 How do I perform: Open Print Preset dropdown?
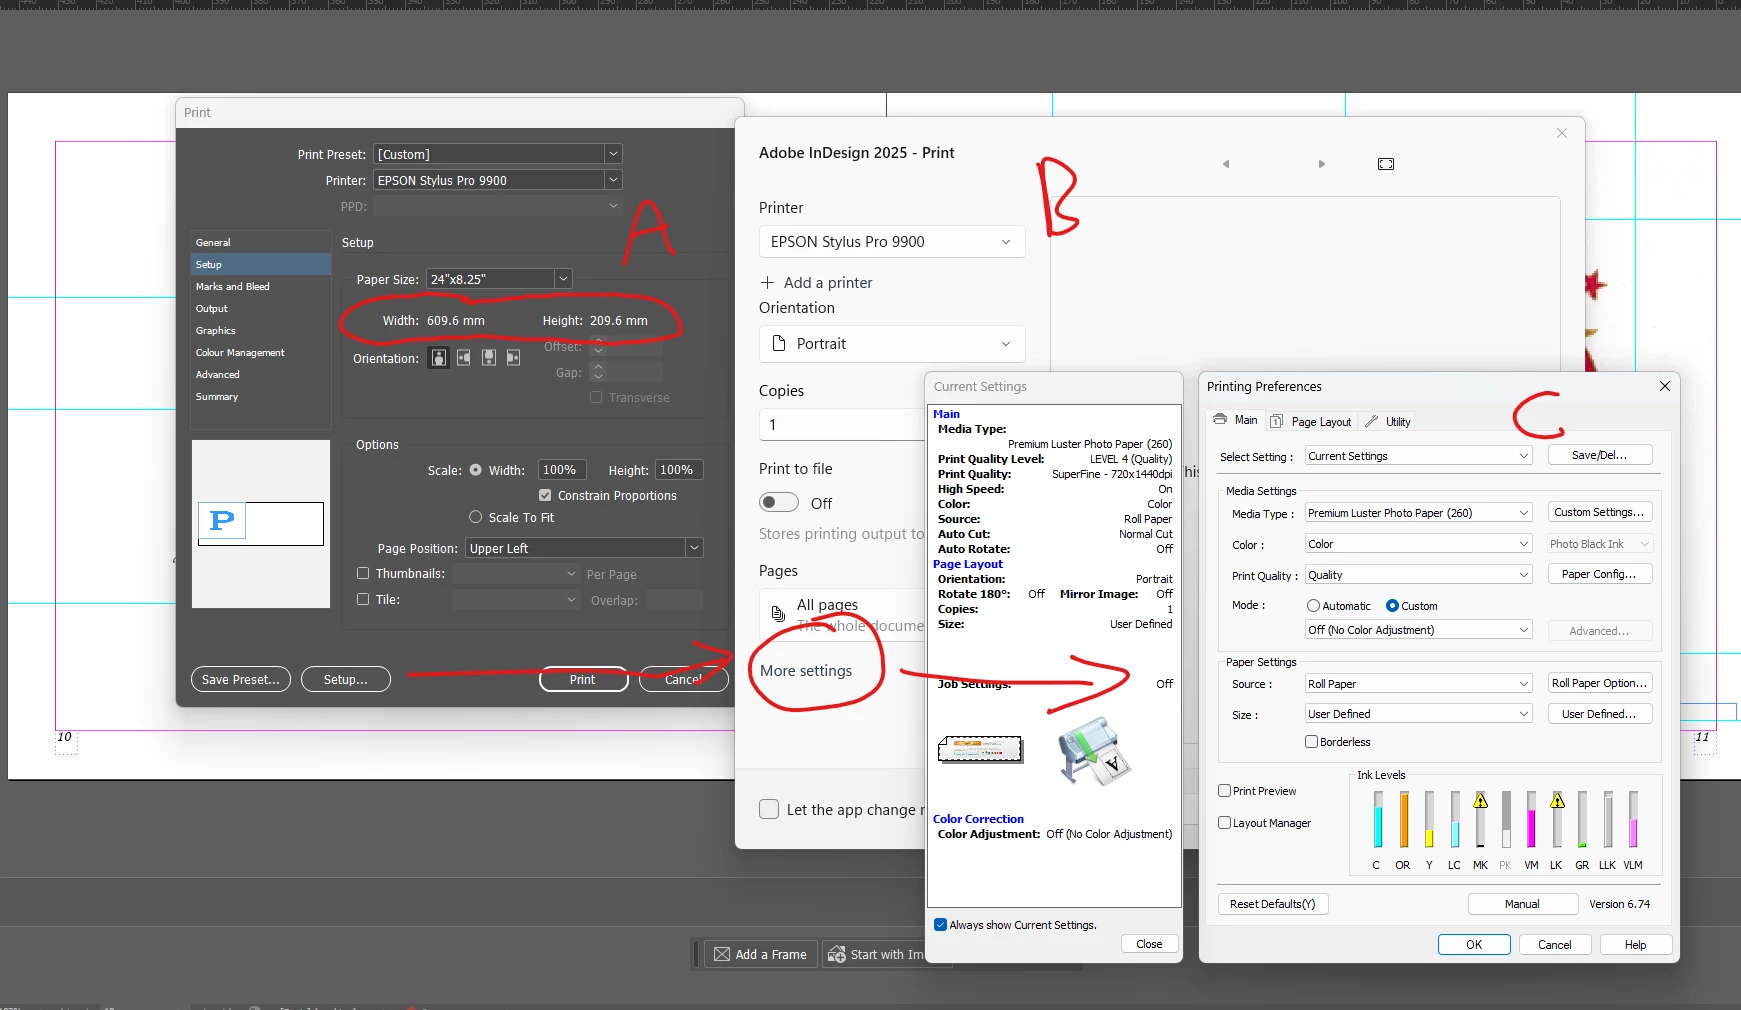click(x=498, y=154)
